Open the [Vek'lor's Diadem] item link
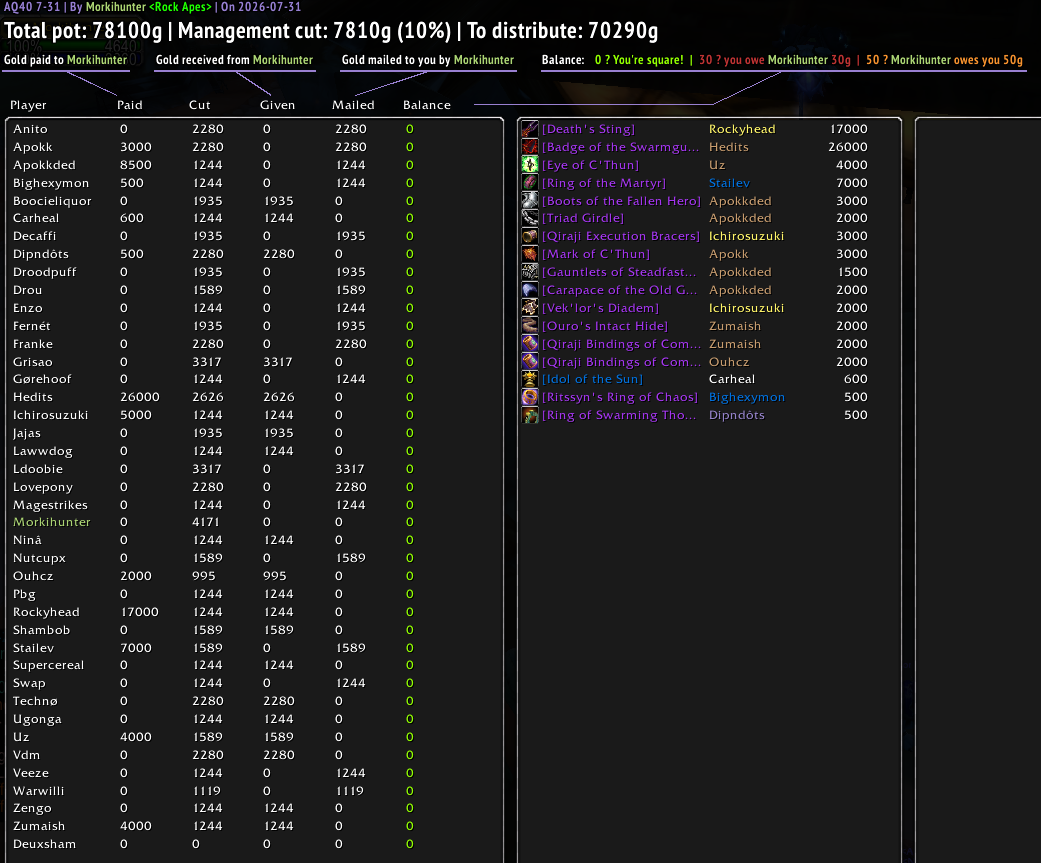Image resolution: width=1041 pixels, height=863 pixels. coord(600,307)
